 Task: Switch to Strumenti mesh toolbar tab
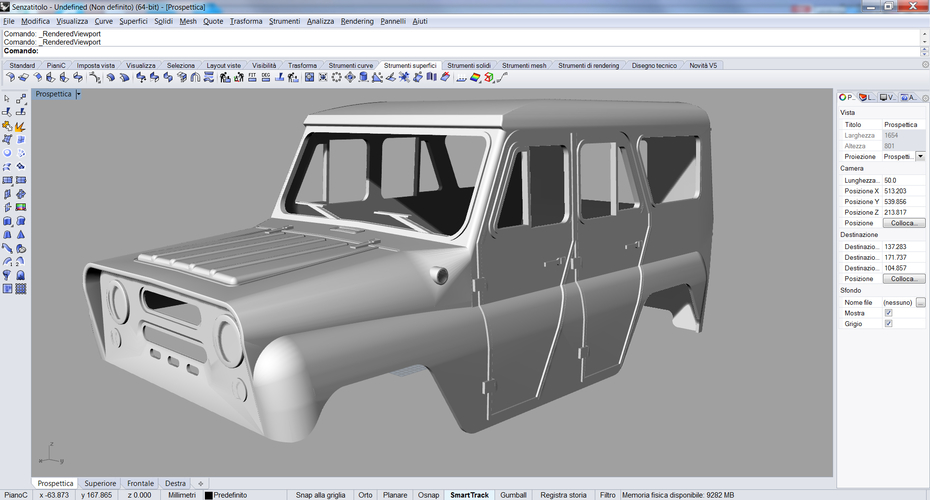524,65
